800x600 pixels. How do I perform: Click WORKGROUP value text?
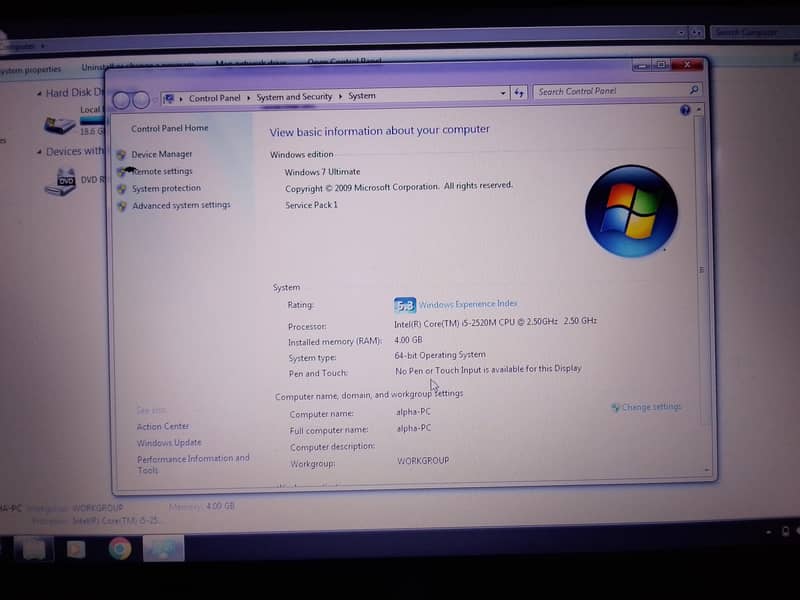click(423, 461)
